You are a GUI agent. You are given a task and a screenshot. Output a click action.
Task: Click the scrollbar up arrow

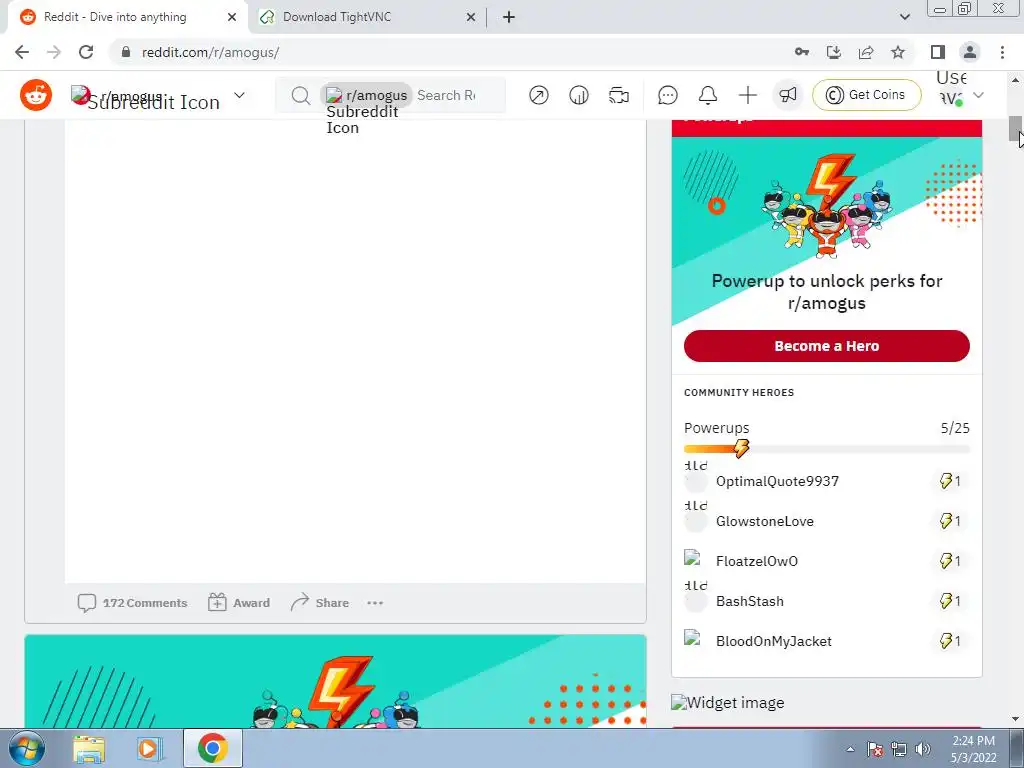pyautogui.click(x=1016, y=80)
